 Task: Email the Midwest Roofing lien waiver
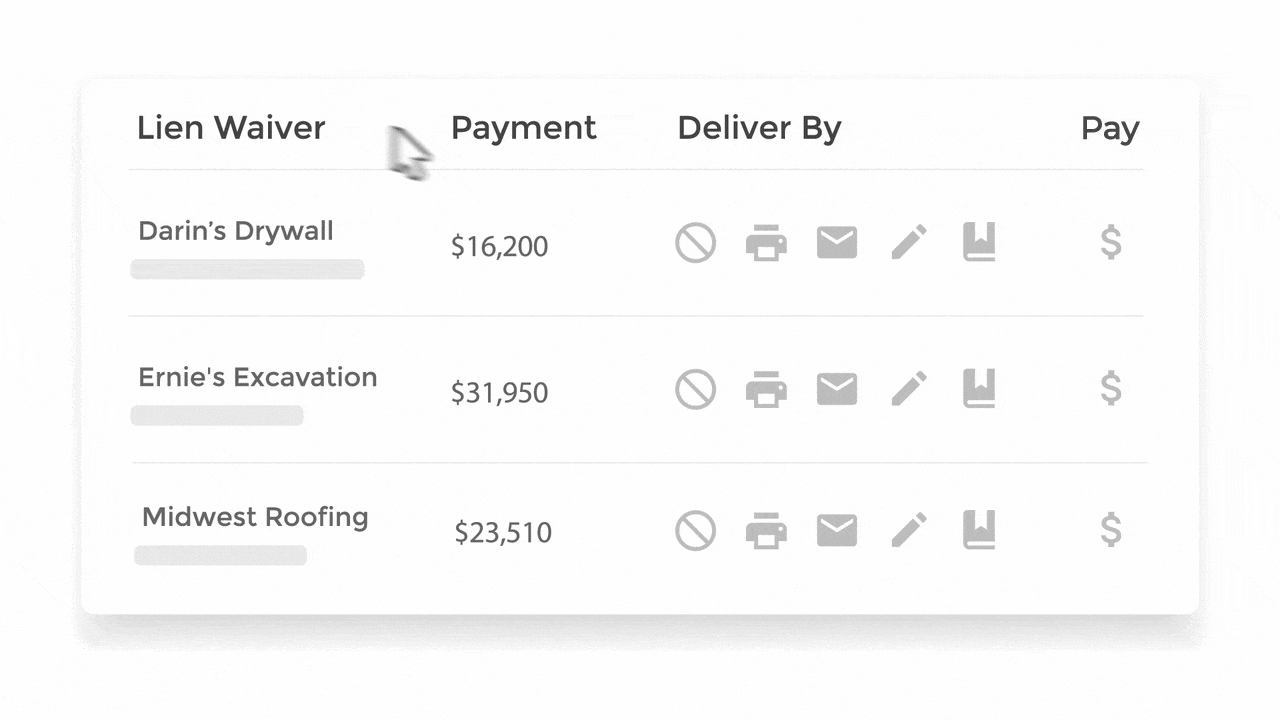pyautogui.click(x=837, y=530)
